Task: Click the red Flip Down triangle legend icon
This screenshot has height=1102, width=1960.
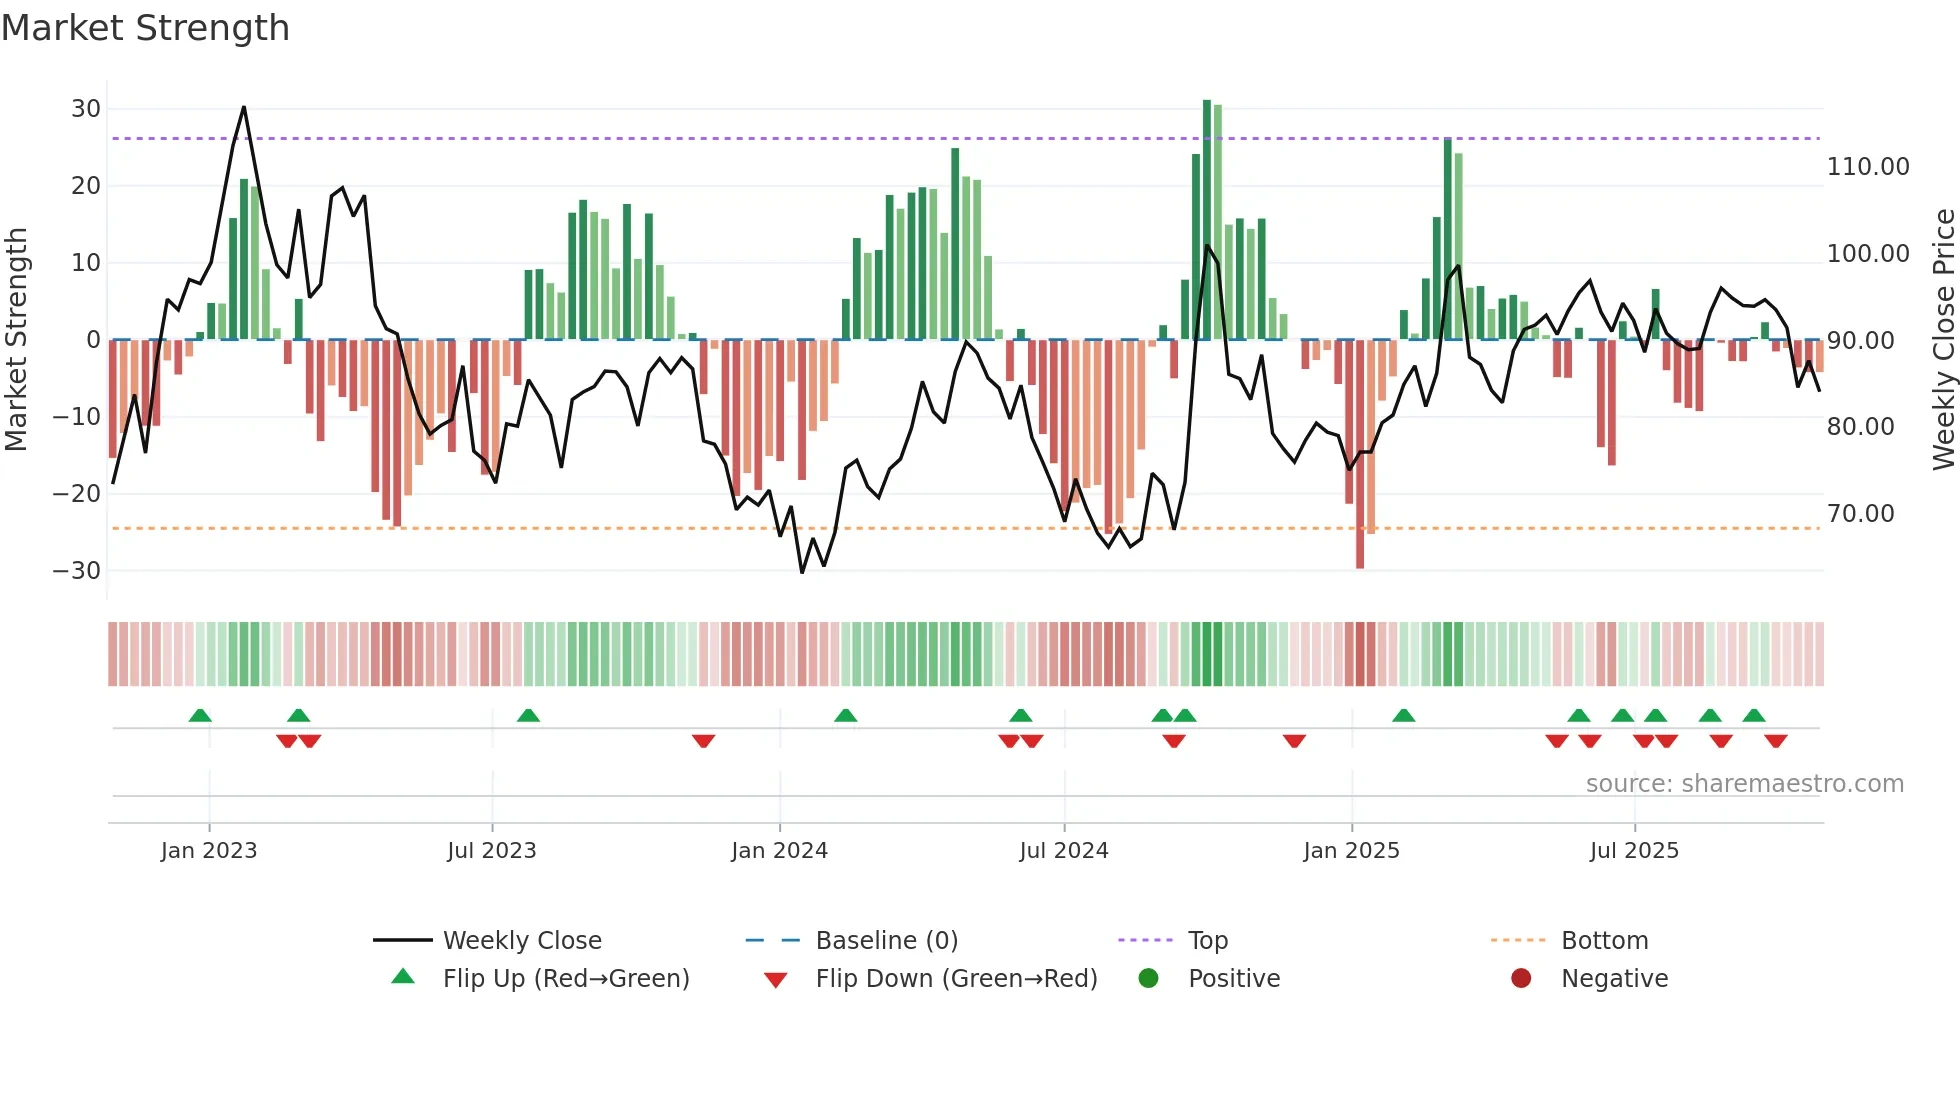Action: coord(775,979)
